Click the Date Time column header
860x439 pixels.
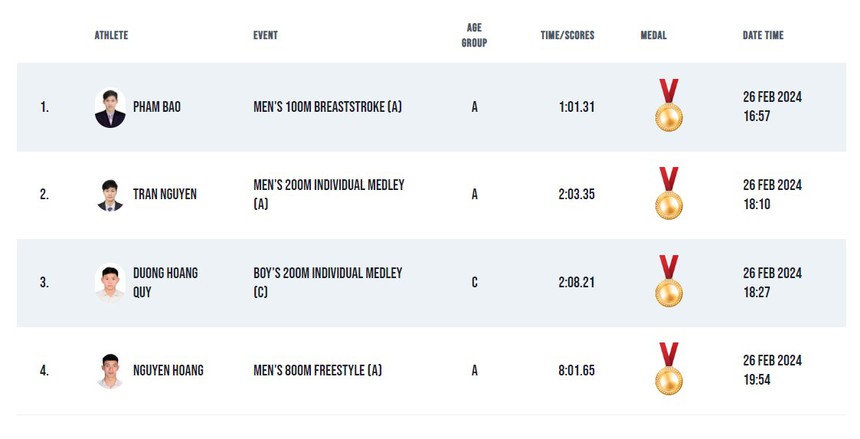click(x=763, y=36)
